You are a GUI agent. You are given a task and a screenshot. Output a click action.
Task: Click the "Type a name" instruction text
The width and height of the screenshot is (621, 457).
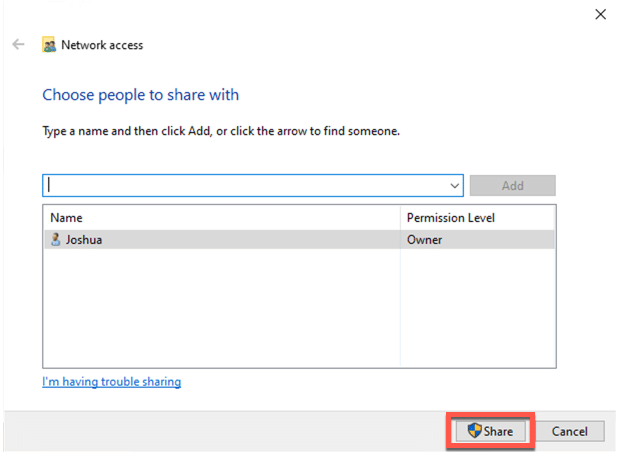click(x=220, y=131)
